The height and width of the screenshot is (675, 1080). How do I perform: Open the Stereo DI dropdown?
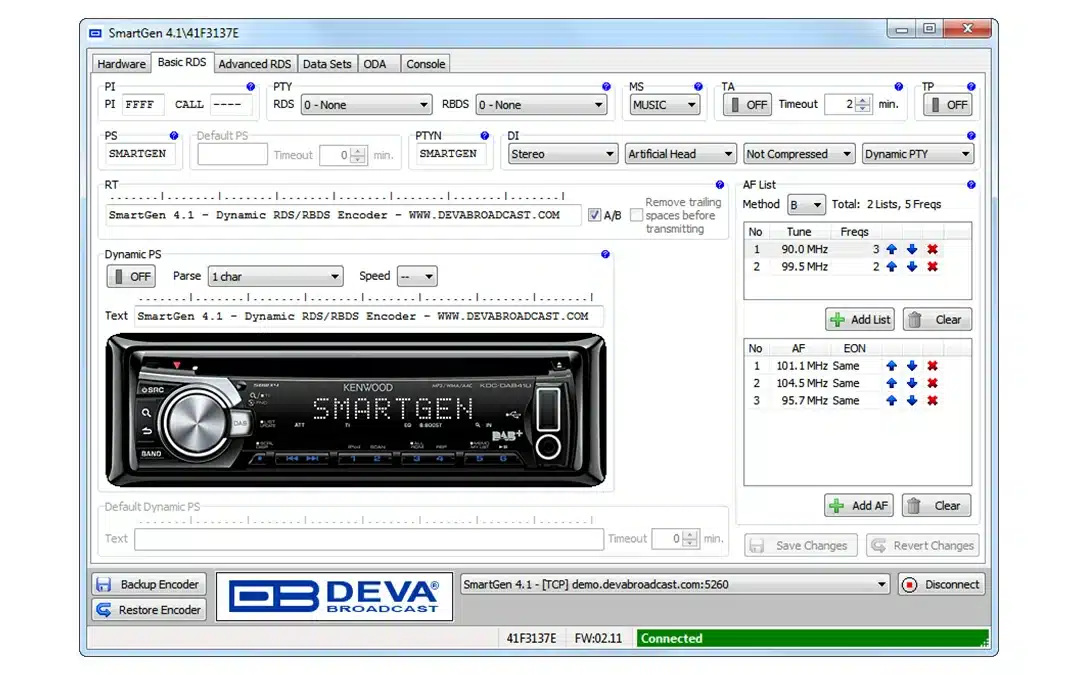(562, 154)
